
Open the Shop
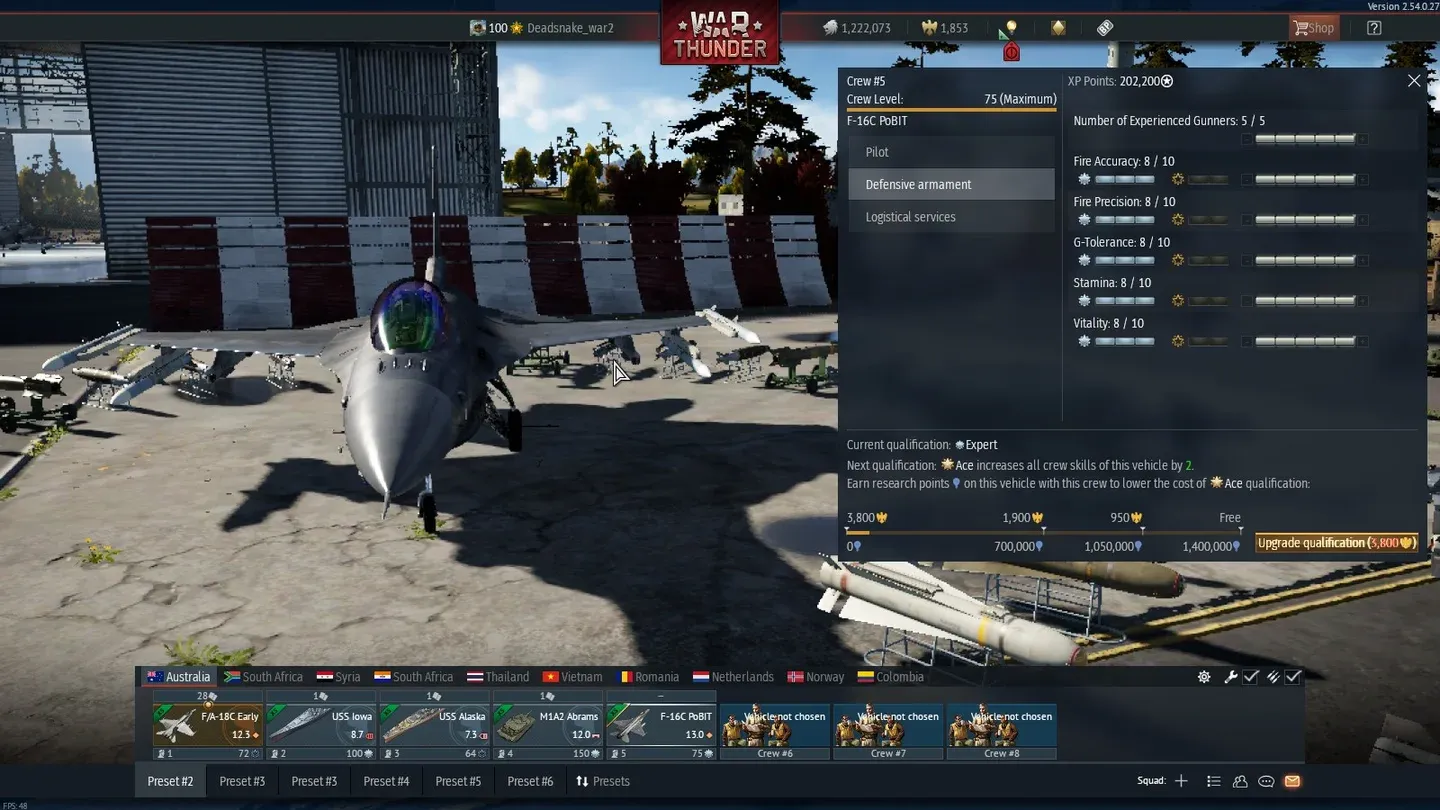[x=1313, y=28]
